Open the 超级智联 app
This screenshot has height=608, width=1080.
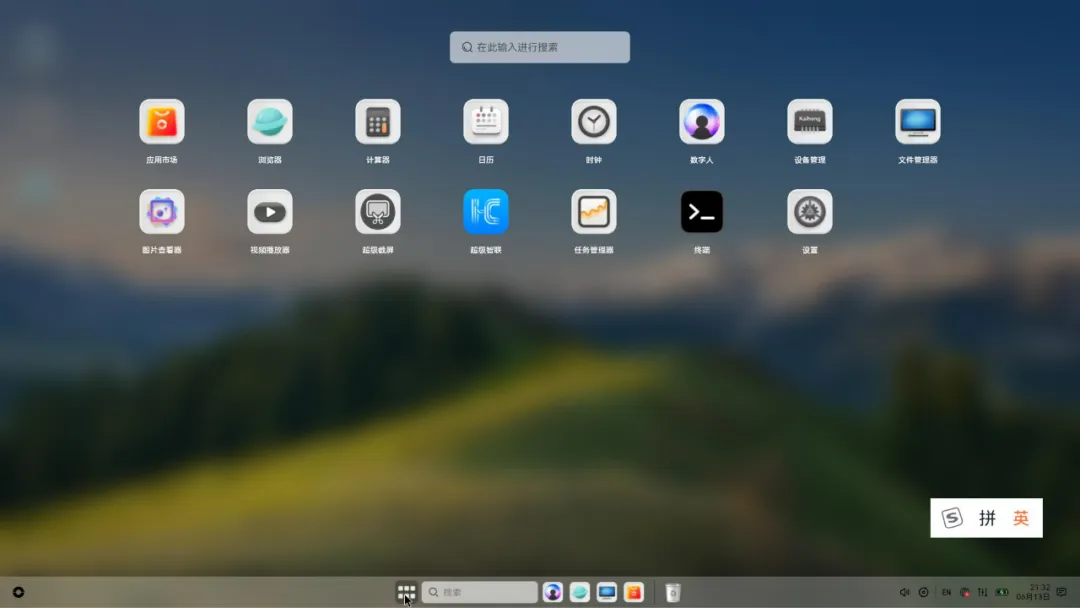[486, 212]
